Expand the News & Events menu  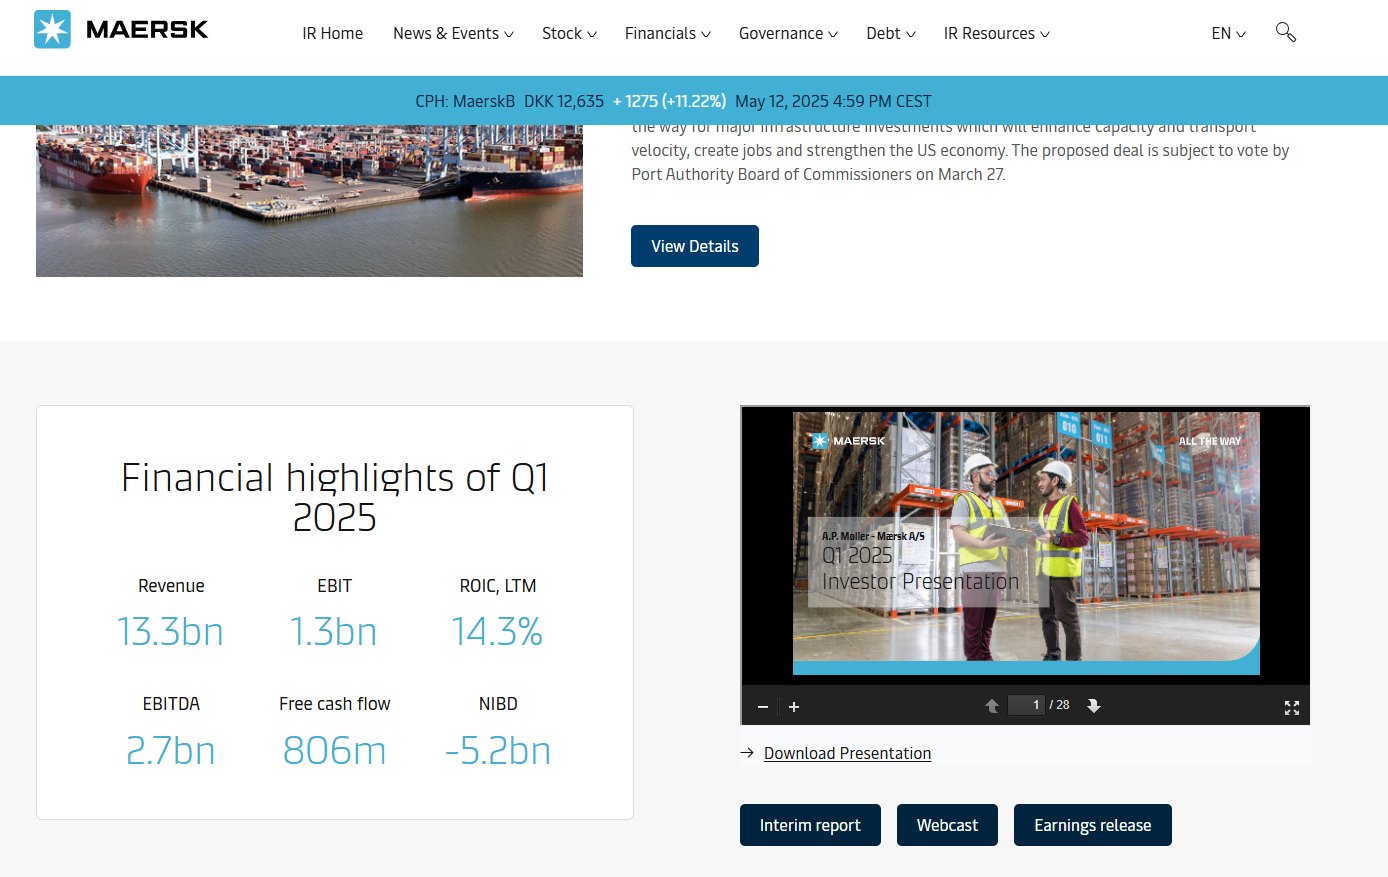[x=453, y=33]
